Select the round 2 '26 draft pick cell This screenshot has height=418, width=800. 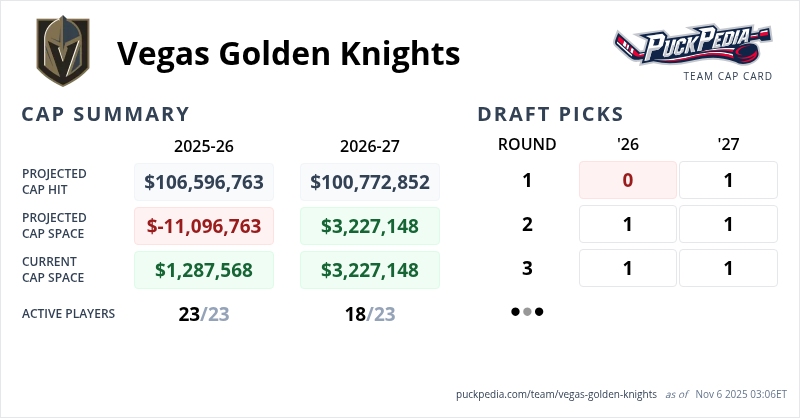pyautogui.click(x=628, y=224)
